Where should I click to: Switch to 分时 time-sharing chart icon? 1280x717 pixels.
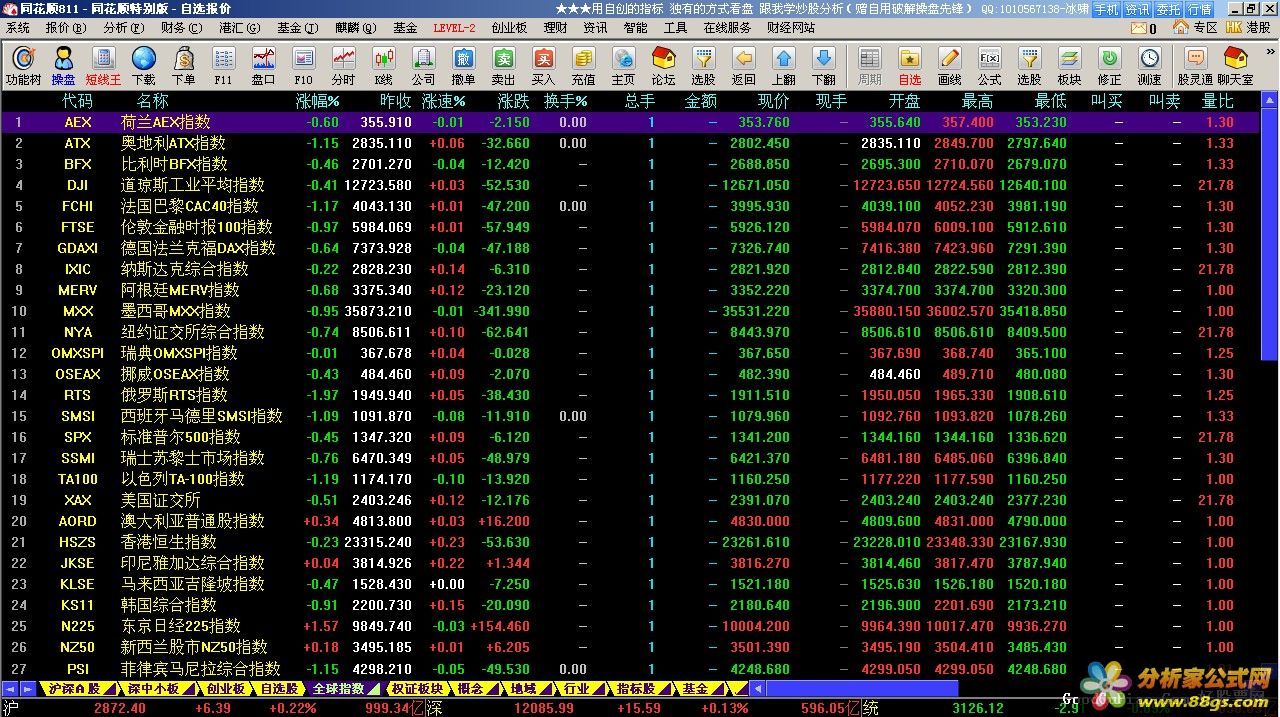[343, 65]
